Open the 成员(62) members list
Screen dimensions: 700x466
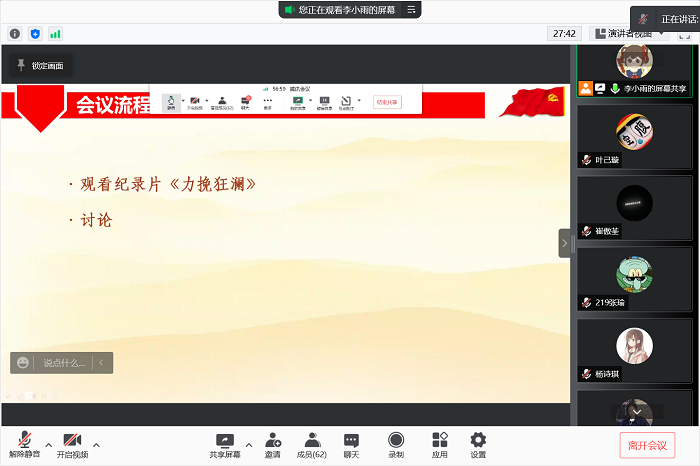tap(313, 444)
